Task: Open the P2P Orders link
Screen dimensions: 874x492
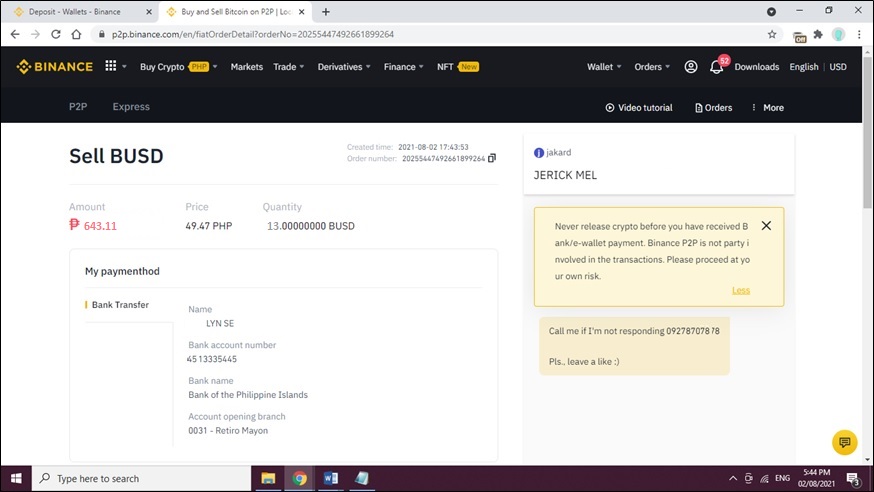Action: (x=713, y=108)
